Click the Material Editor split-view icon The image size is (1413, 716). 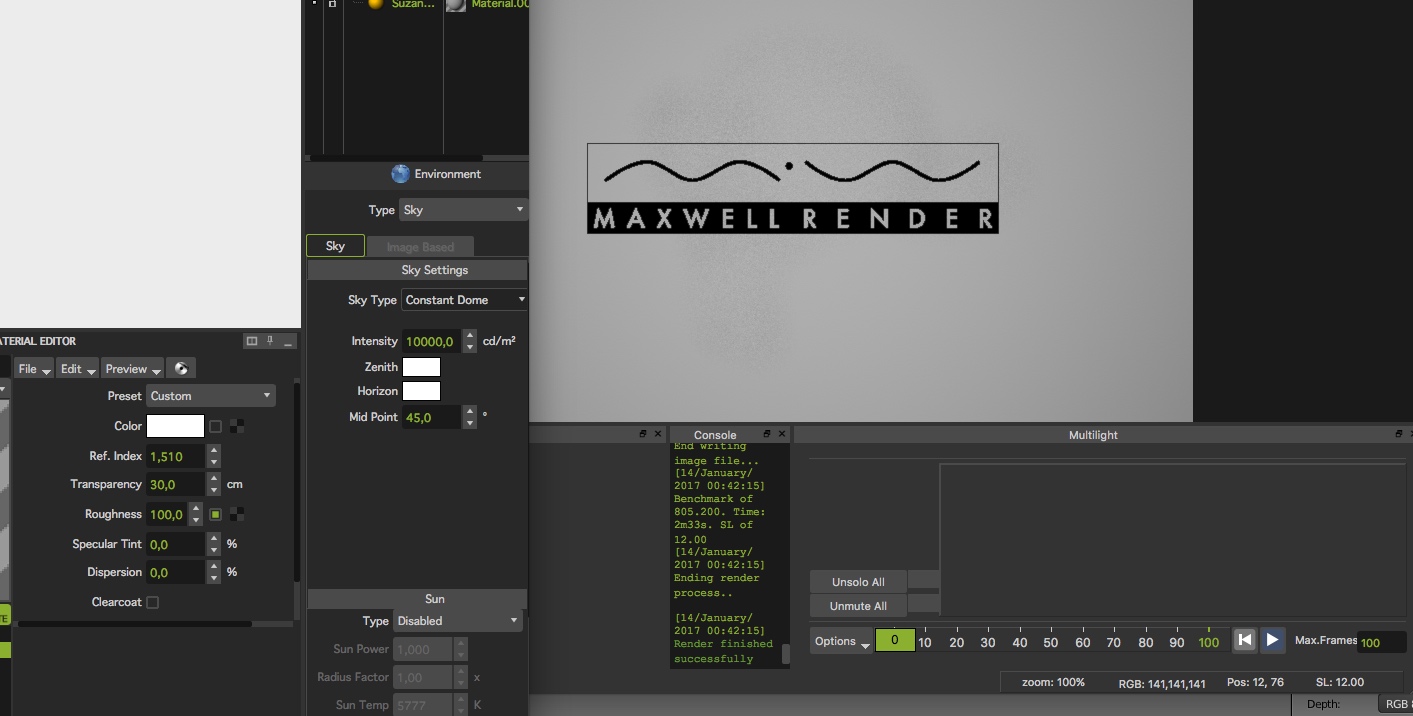click(x=252, y=341)
